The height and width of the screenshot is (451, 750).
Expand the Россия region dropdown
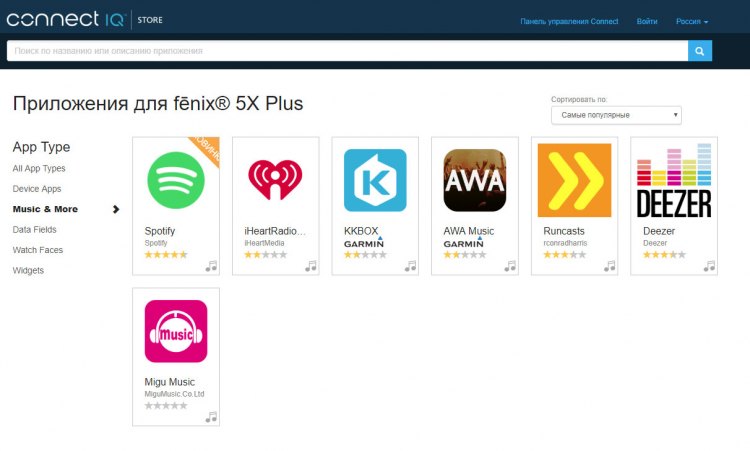(692, 22)
